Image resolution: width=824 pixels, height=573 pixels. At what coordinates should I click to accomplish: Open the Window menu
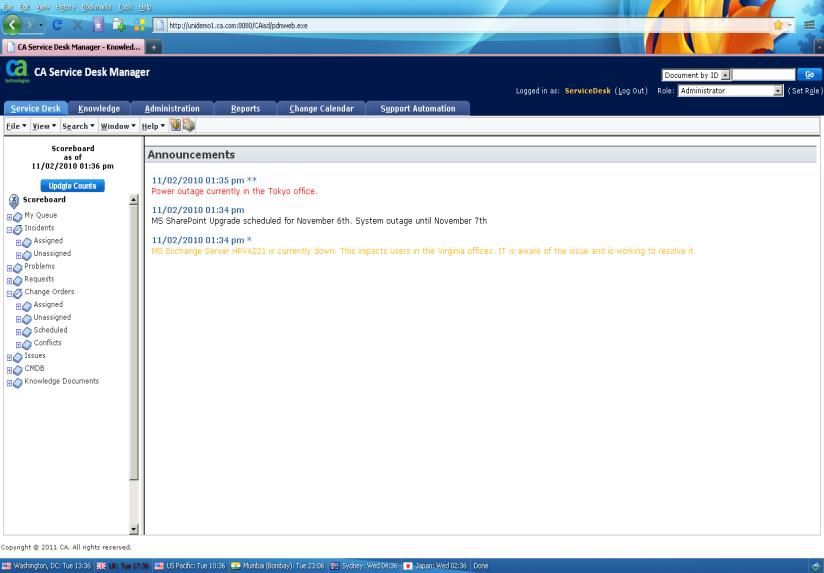tap(118, 126)
